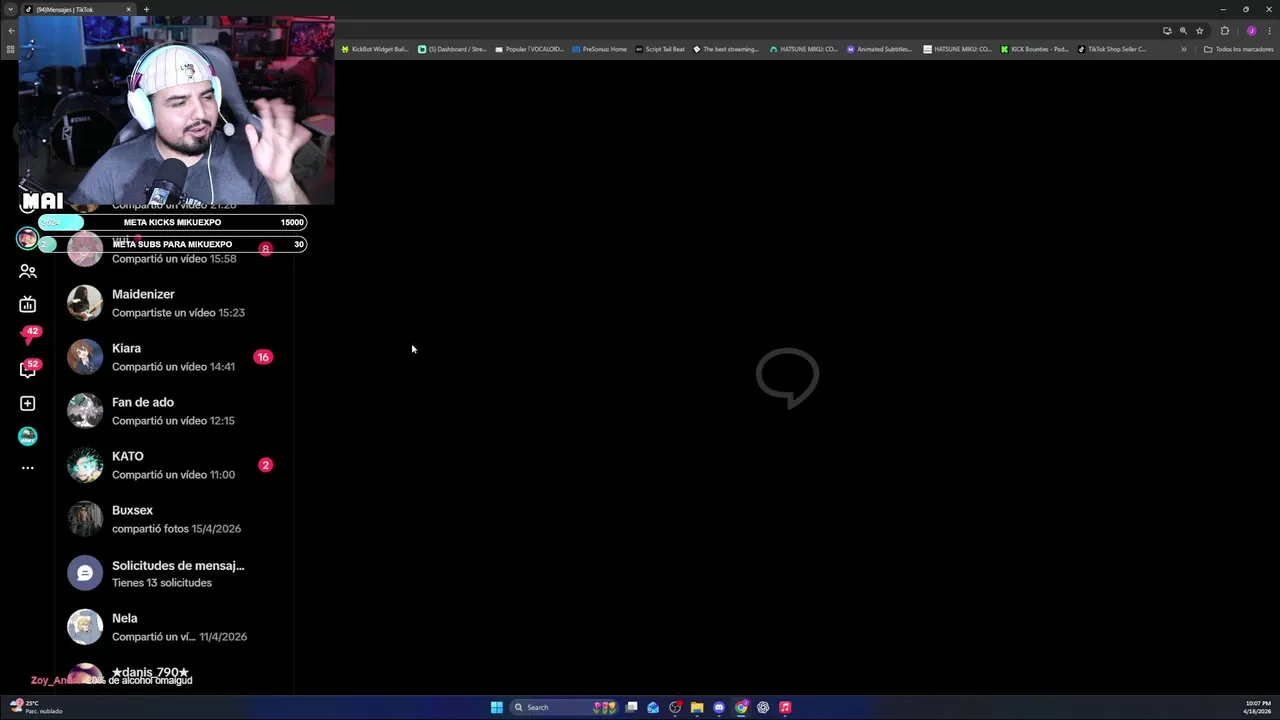This screenshot has height=720, width=1280.
Task: Click Maidenizer's profile picture
Action: pyautogui.click(x=85, y=303)
